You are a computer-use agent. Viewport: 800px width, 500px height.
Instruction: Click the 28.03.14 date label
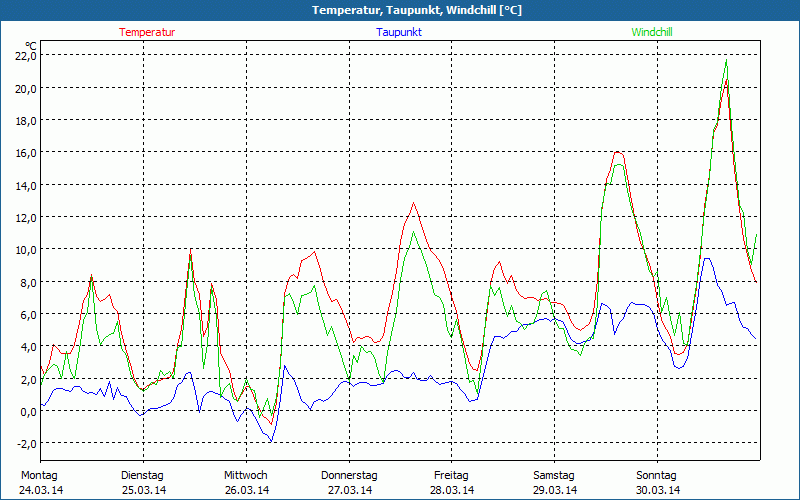click(x=453, y=490)
